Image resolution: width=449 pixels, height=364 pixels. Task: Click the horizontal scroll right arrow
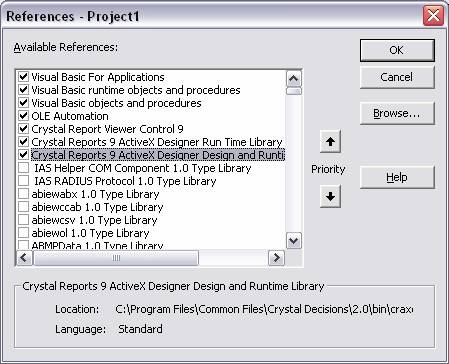(277, 258)
